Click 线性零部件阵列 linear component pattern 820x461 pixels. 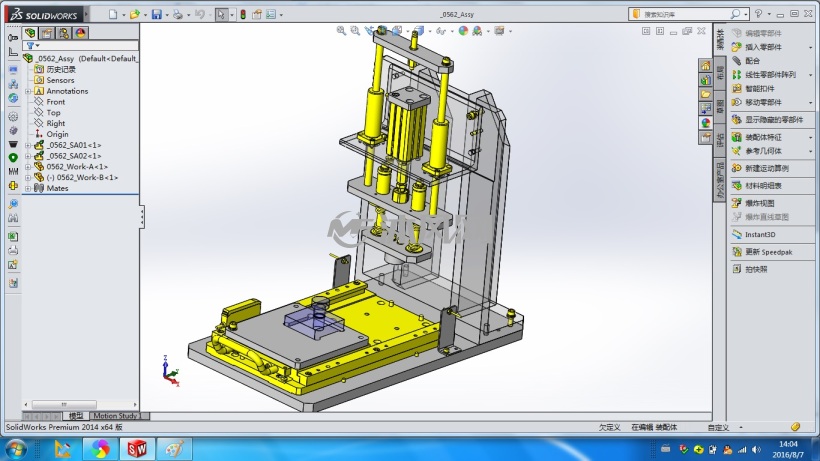pyautogui.click(x=770, y=75)
